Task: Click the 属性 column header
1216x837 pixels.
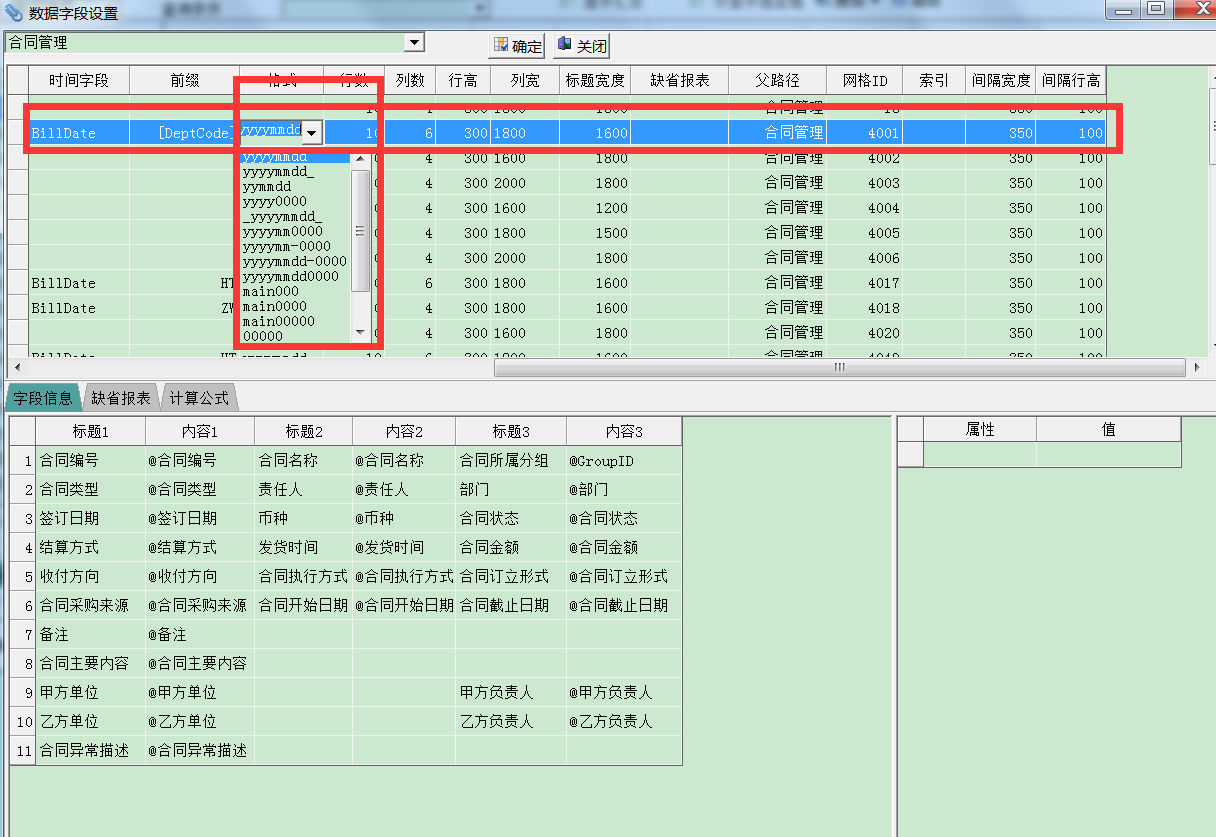Action: (979, 429)
